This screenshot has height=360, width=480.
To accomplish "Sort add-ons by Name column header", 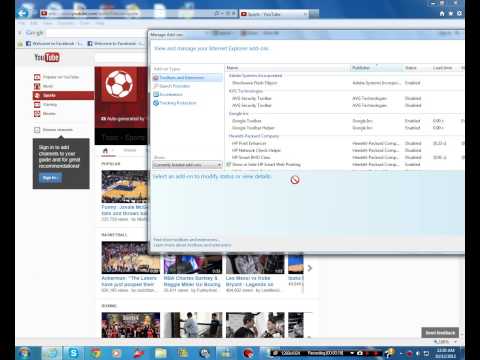I will pyautogui.click(x=287, y=68).
